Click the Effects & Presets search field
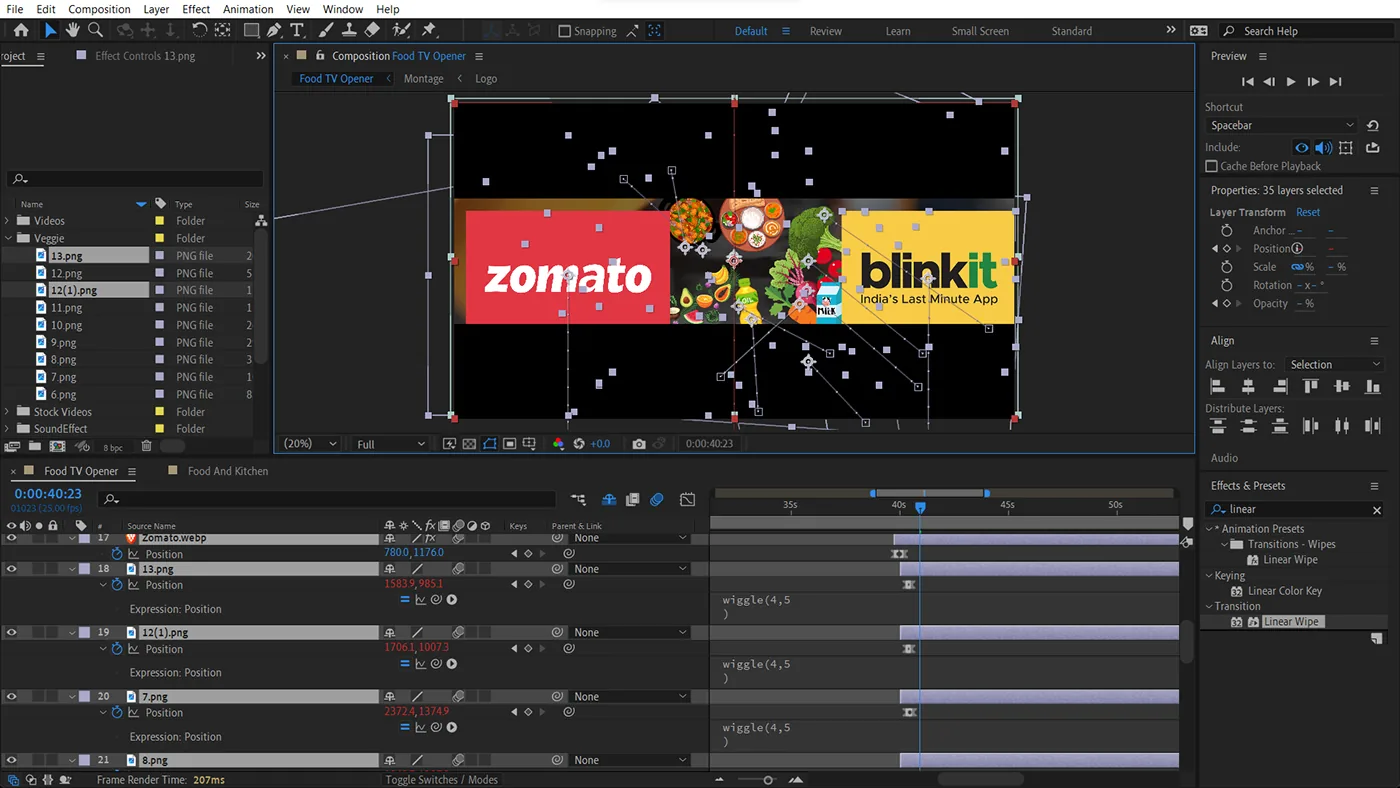The image size is (1400, 788). [1296, 510]
